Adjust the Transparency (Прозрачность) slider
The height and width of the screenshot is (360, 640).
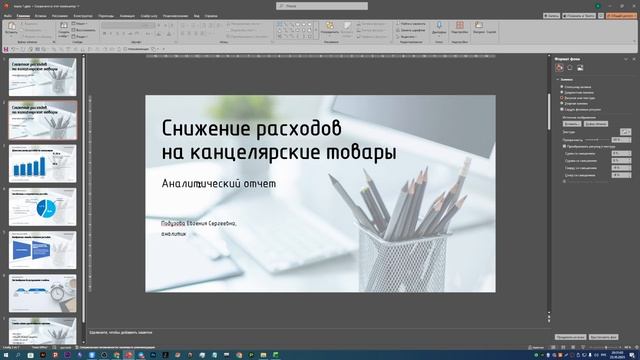click(597, 140)
